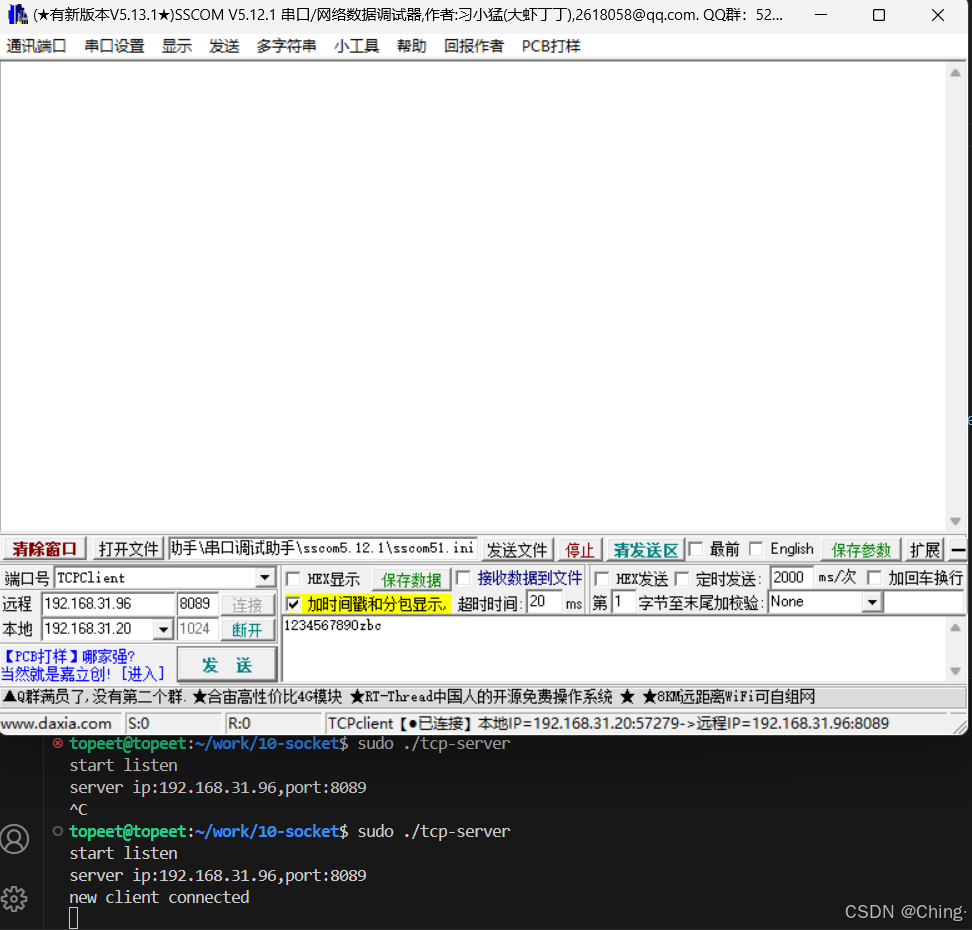Open 帮助 menu
This screenshot has height=930, width=972.
(x=412, y=46)
